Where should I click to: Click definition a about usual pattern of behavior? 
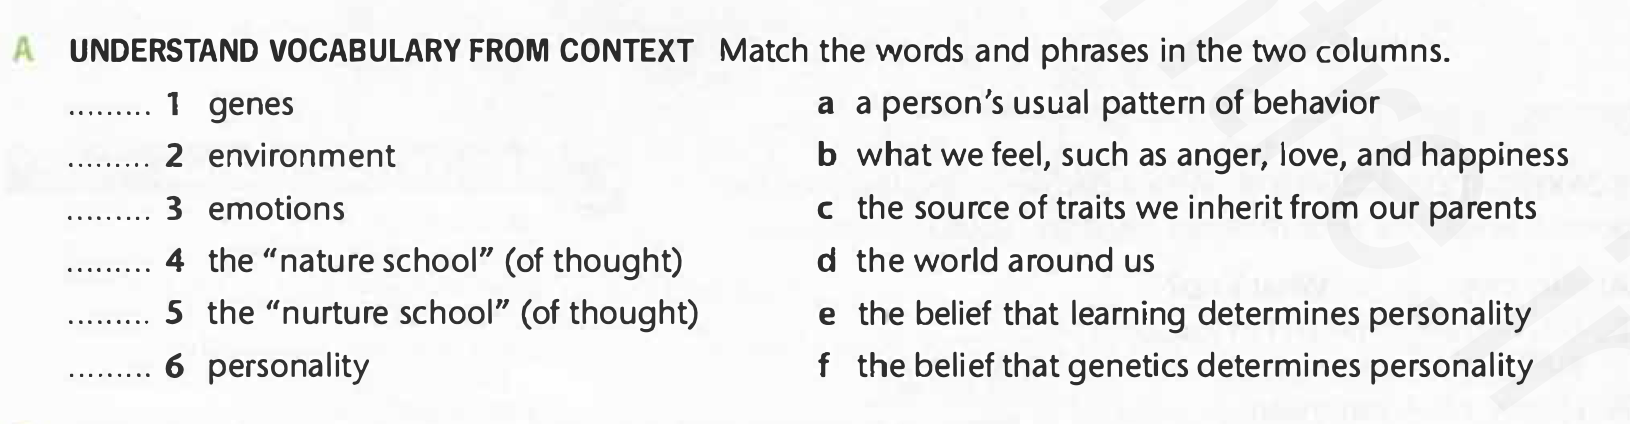1098,103
